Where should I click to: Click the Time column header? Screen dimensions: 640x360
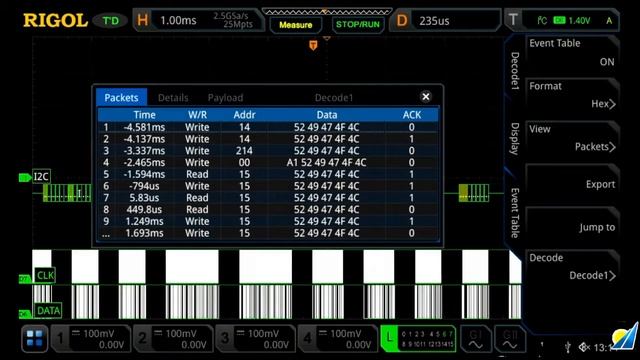coord(144,115)
